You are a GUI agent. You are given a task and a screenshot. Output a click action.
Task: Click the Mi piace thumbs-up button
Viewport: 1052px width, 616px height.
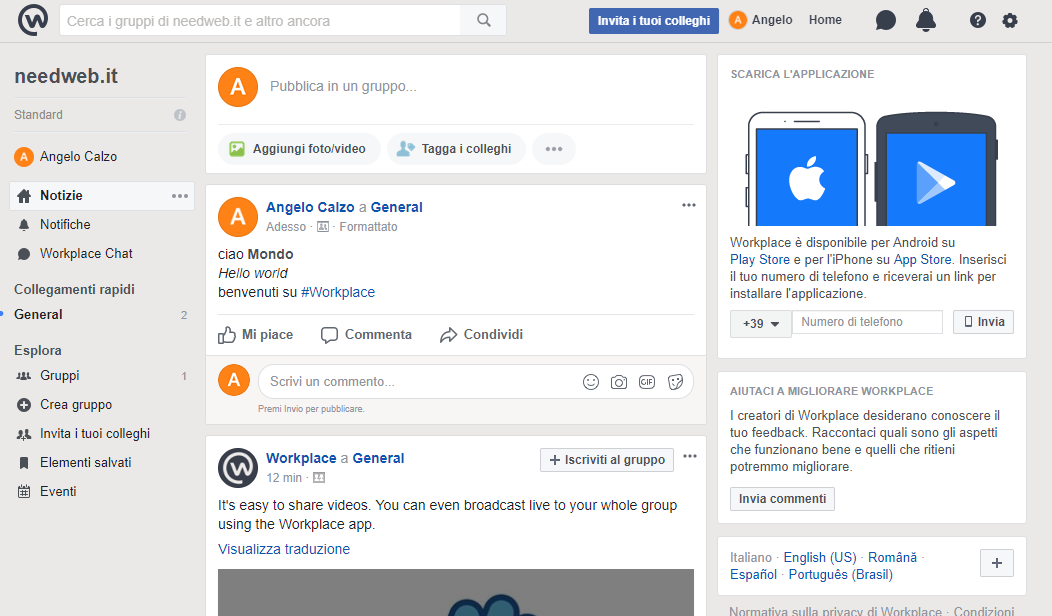click(256, 335)
